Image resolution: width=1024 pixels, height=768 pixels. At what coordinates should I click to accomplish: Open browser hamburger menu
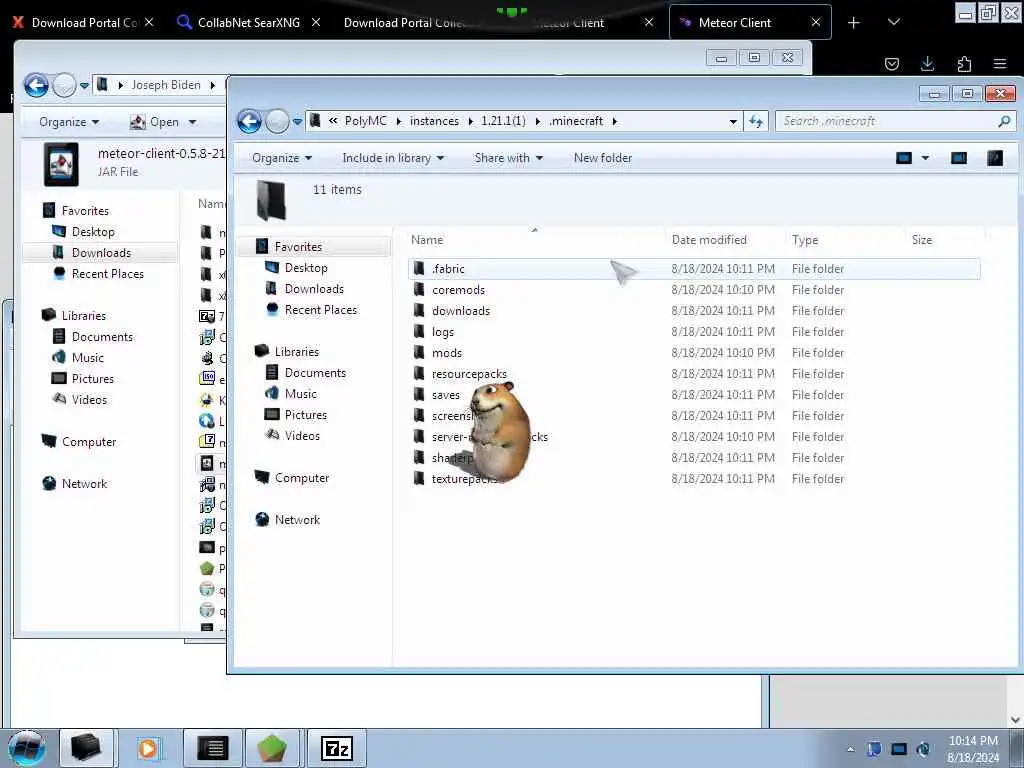pos(1000,63)
